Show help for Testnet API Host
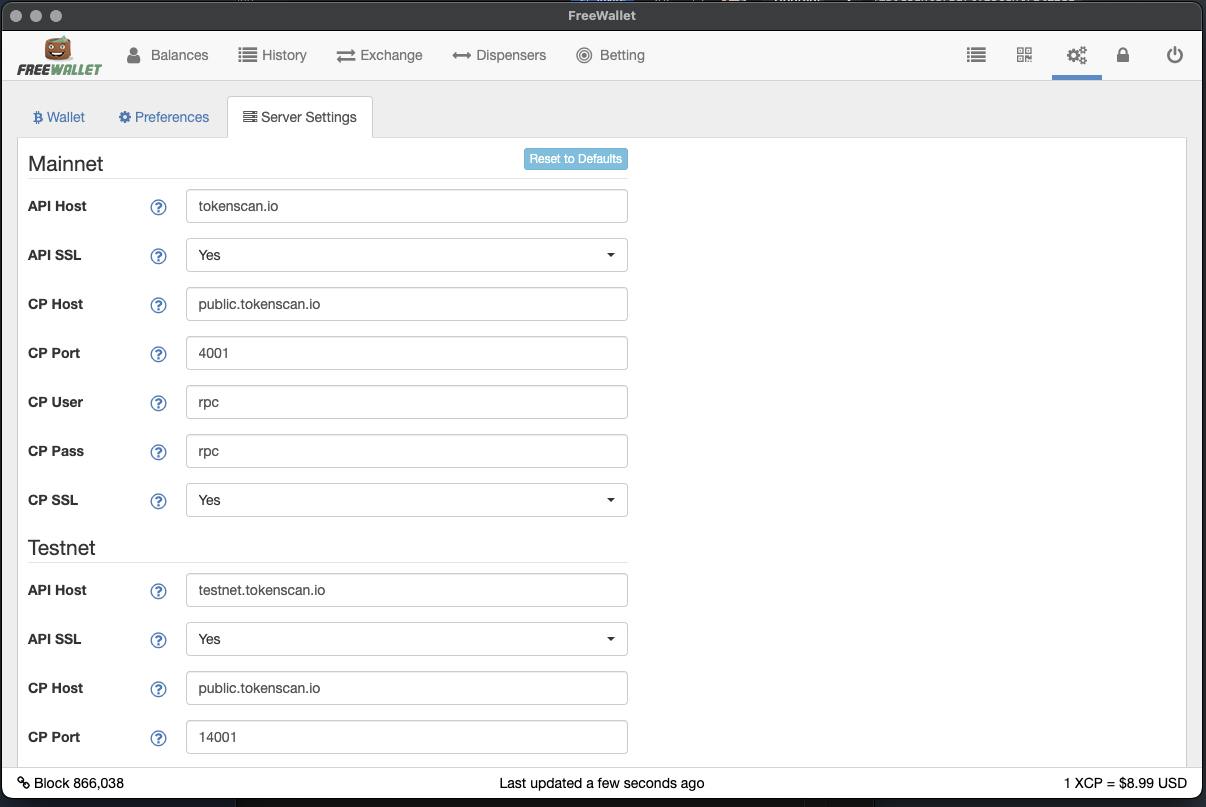1206x807 pixels. (158, 591)
